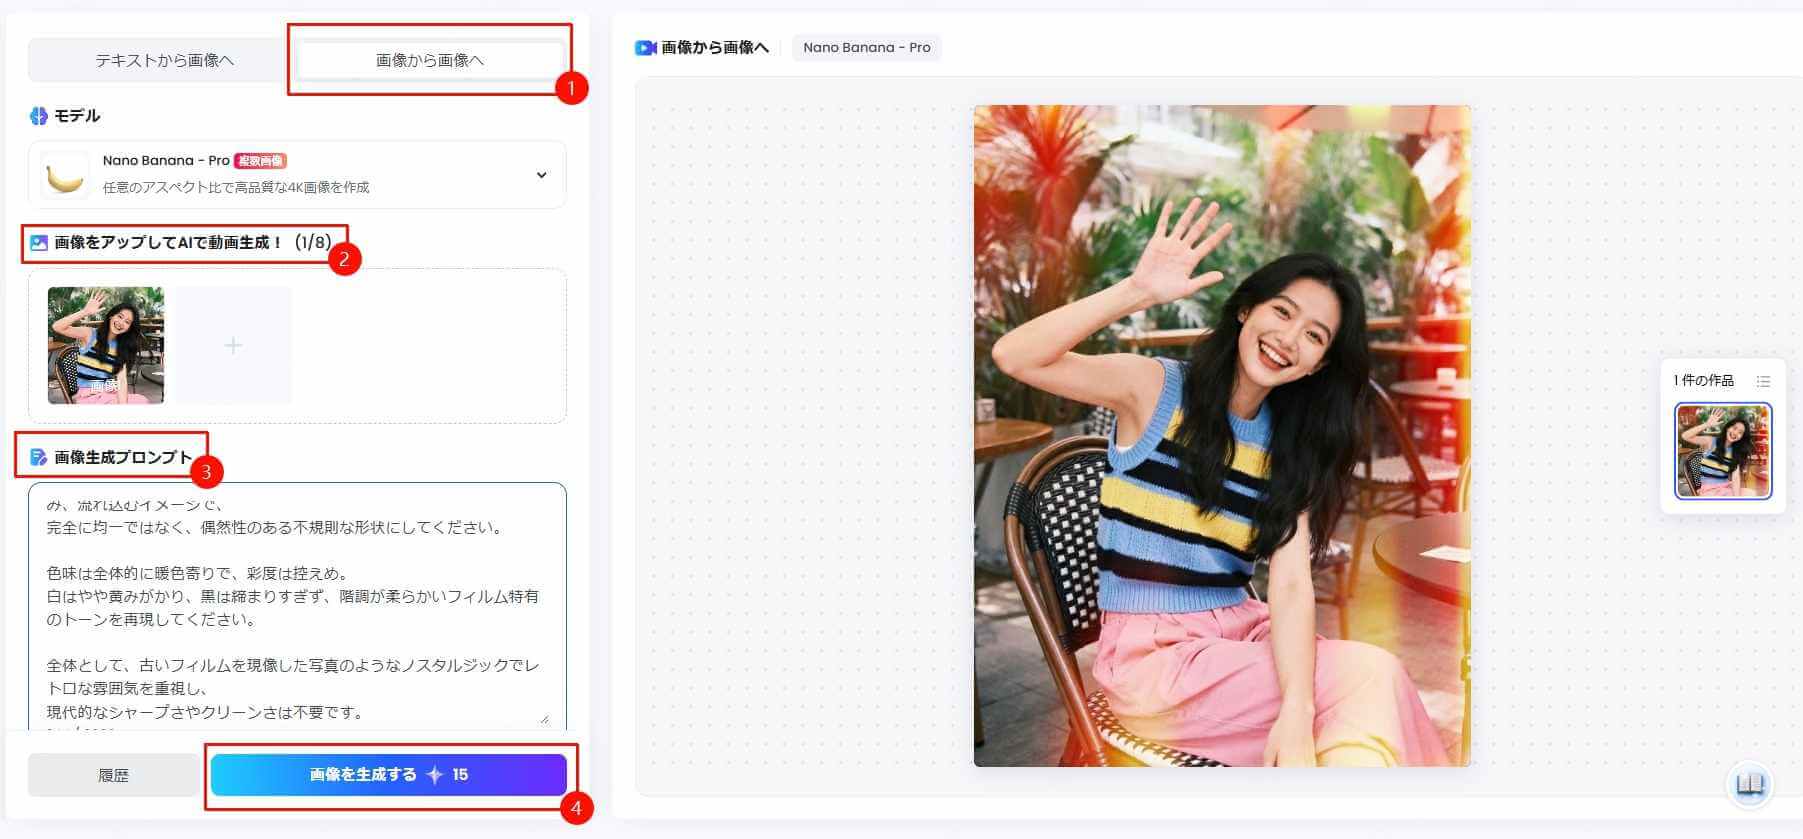Open the 履歴 history button
Image resolution: width=1803 pixels, height=839 pixels.
point(113,775)
